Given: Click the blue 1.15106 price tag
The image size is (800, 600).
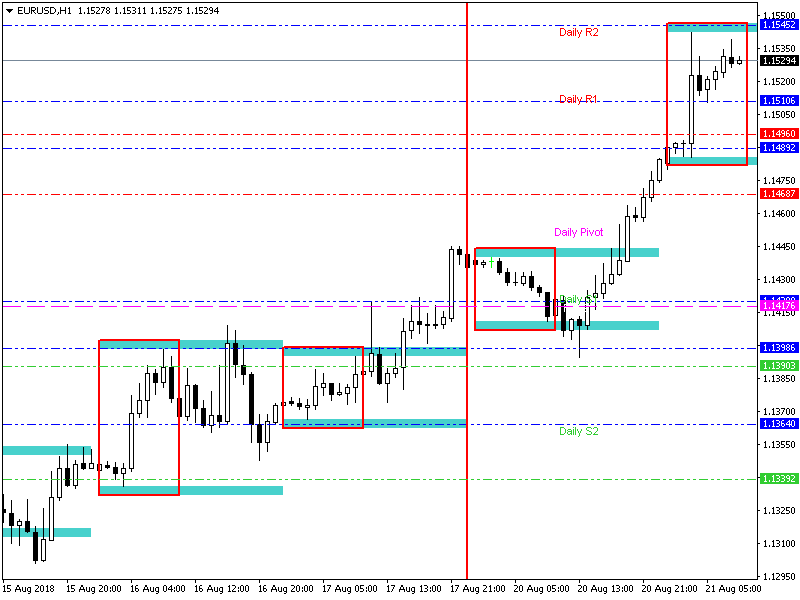Looking at the screenshot, I should (x=779, y=101).
